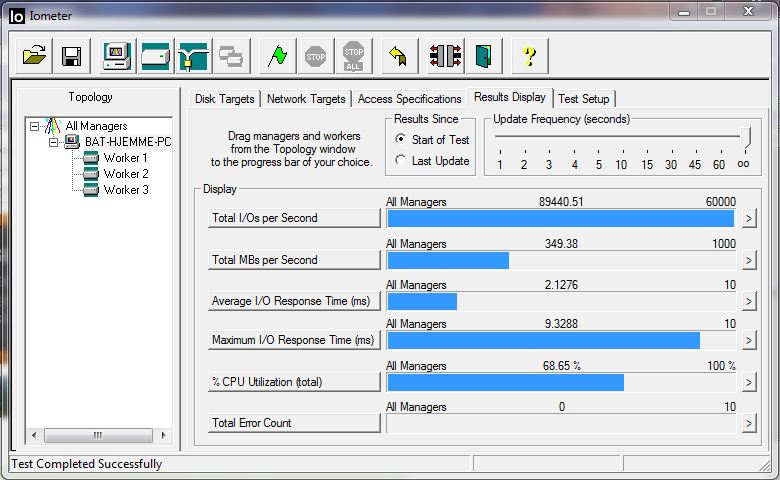Duplicate the selected worker
The width and height of the screenshot is (780, 480).
231,56
